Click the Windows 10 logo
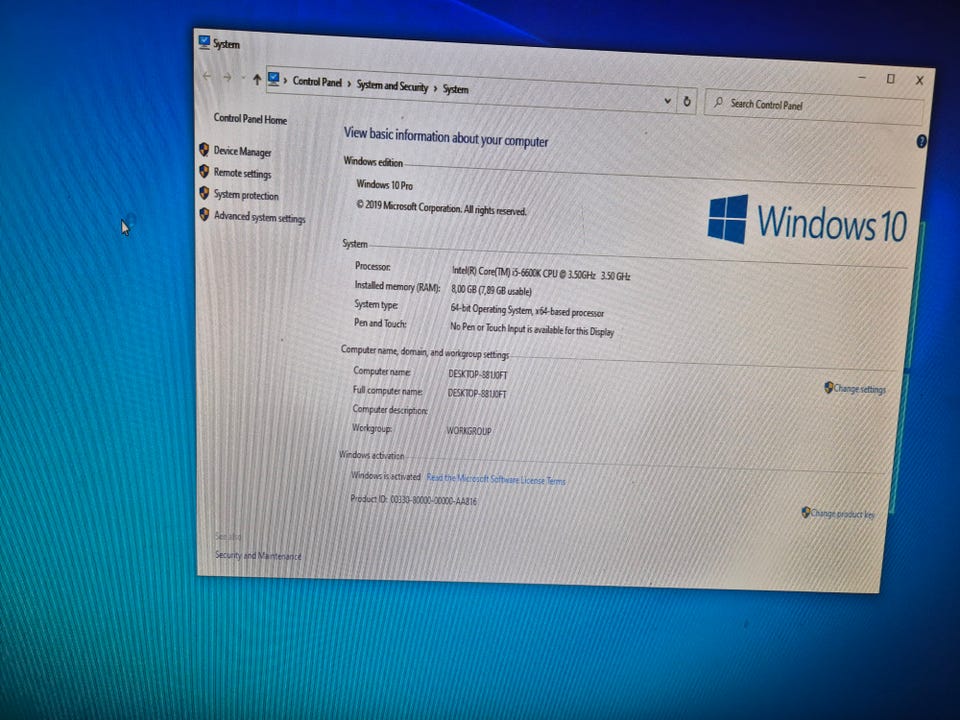 (807, 221)
